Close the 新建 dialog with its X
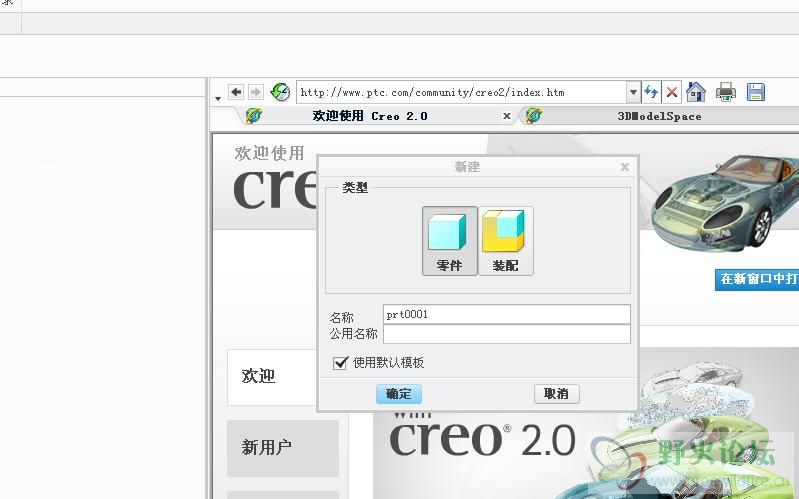Image resolution: width=799 pixels, height=499 pixels. 625,167
